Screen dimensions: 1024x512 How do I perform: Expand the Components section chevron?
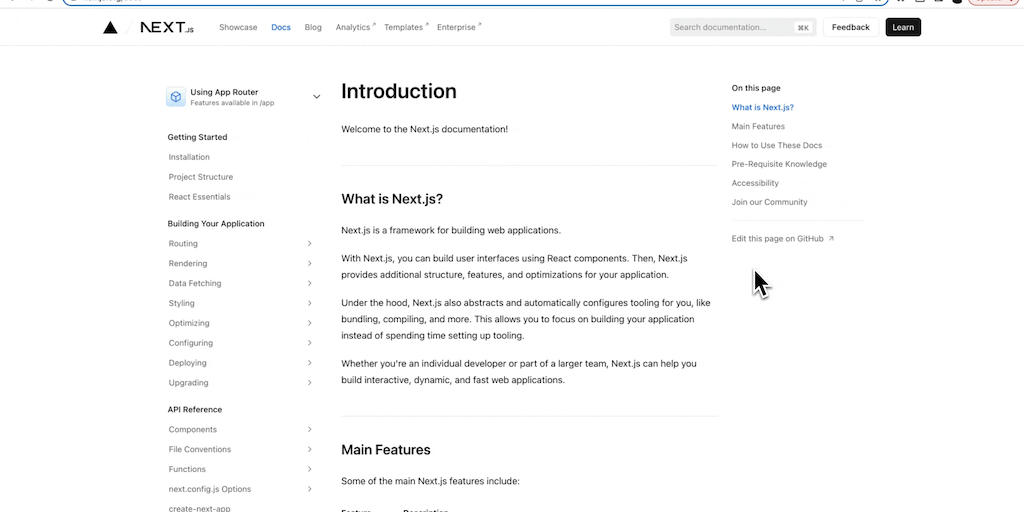coord(309,430)
